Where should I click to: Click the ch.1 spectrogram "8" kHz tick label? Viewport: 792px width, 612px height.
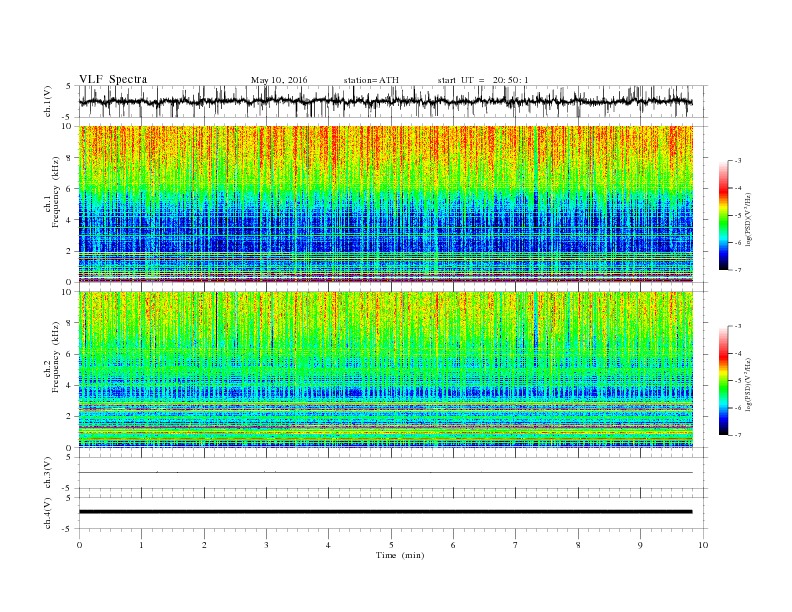tap(70, 158)
